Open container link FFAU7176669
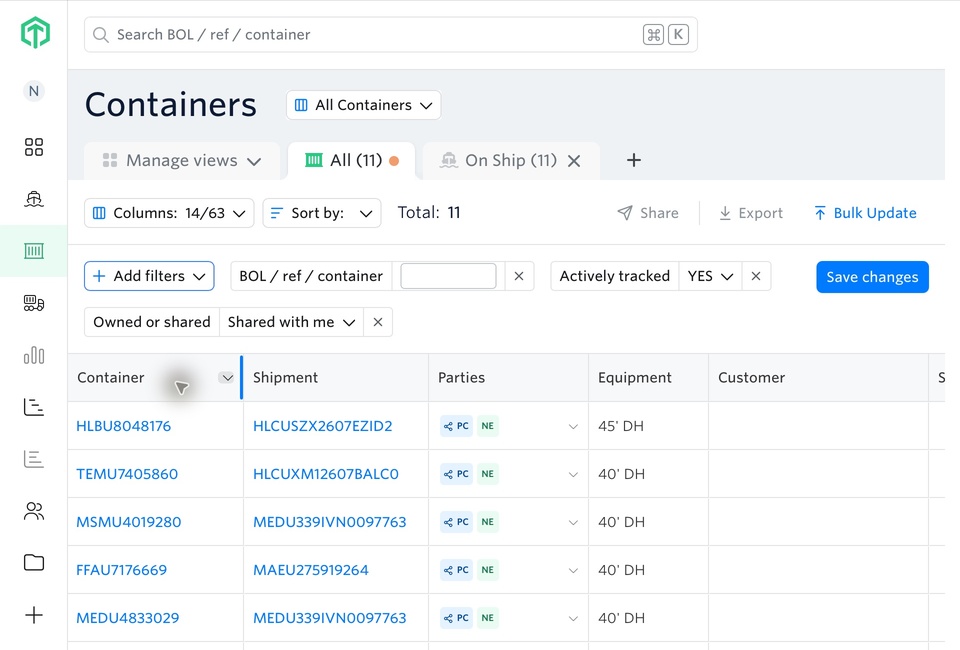The width and height of the screenshot is (960, 650). click(x=121, y=570)
